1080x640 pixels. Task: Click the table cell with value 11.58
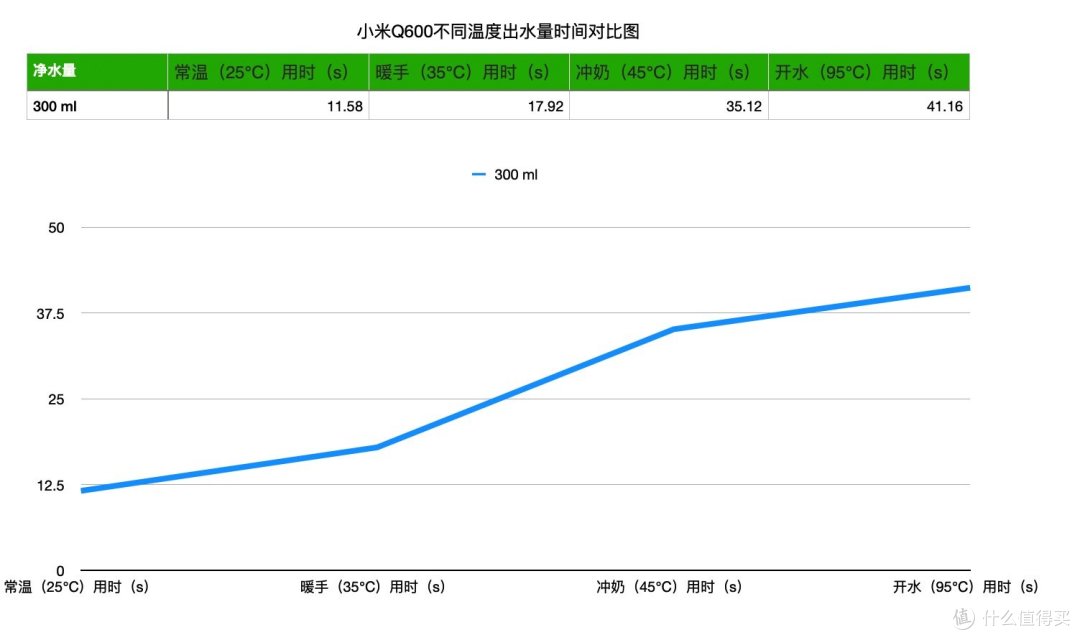pyautogui.click(x=268, y=105)
